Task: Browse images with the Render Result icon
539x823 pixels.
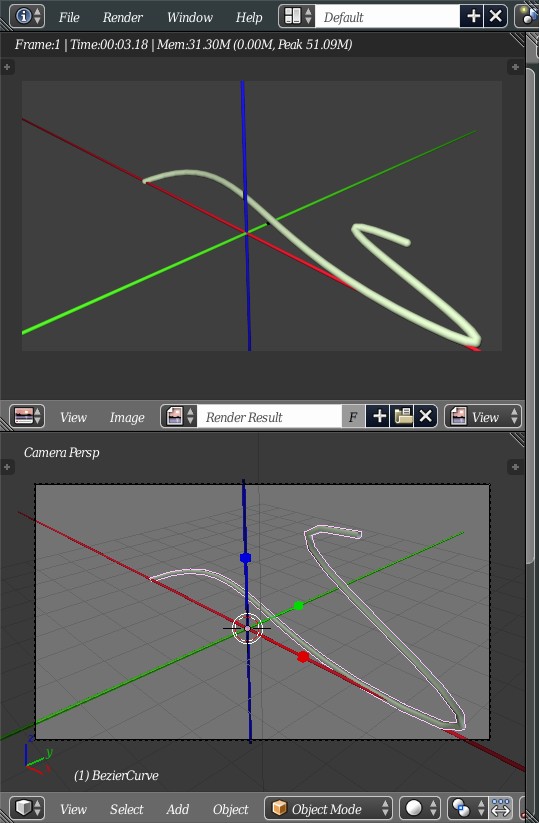Action: 178,417
